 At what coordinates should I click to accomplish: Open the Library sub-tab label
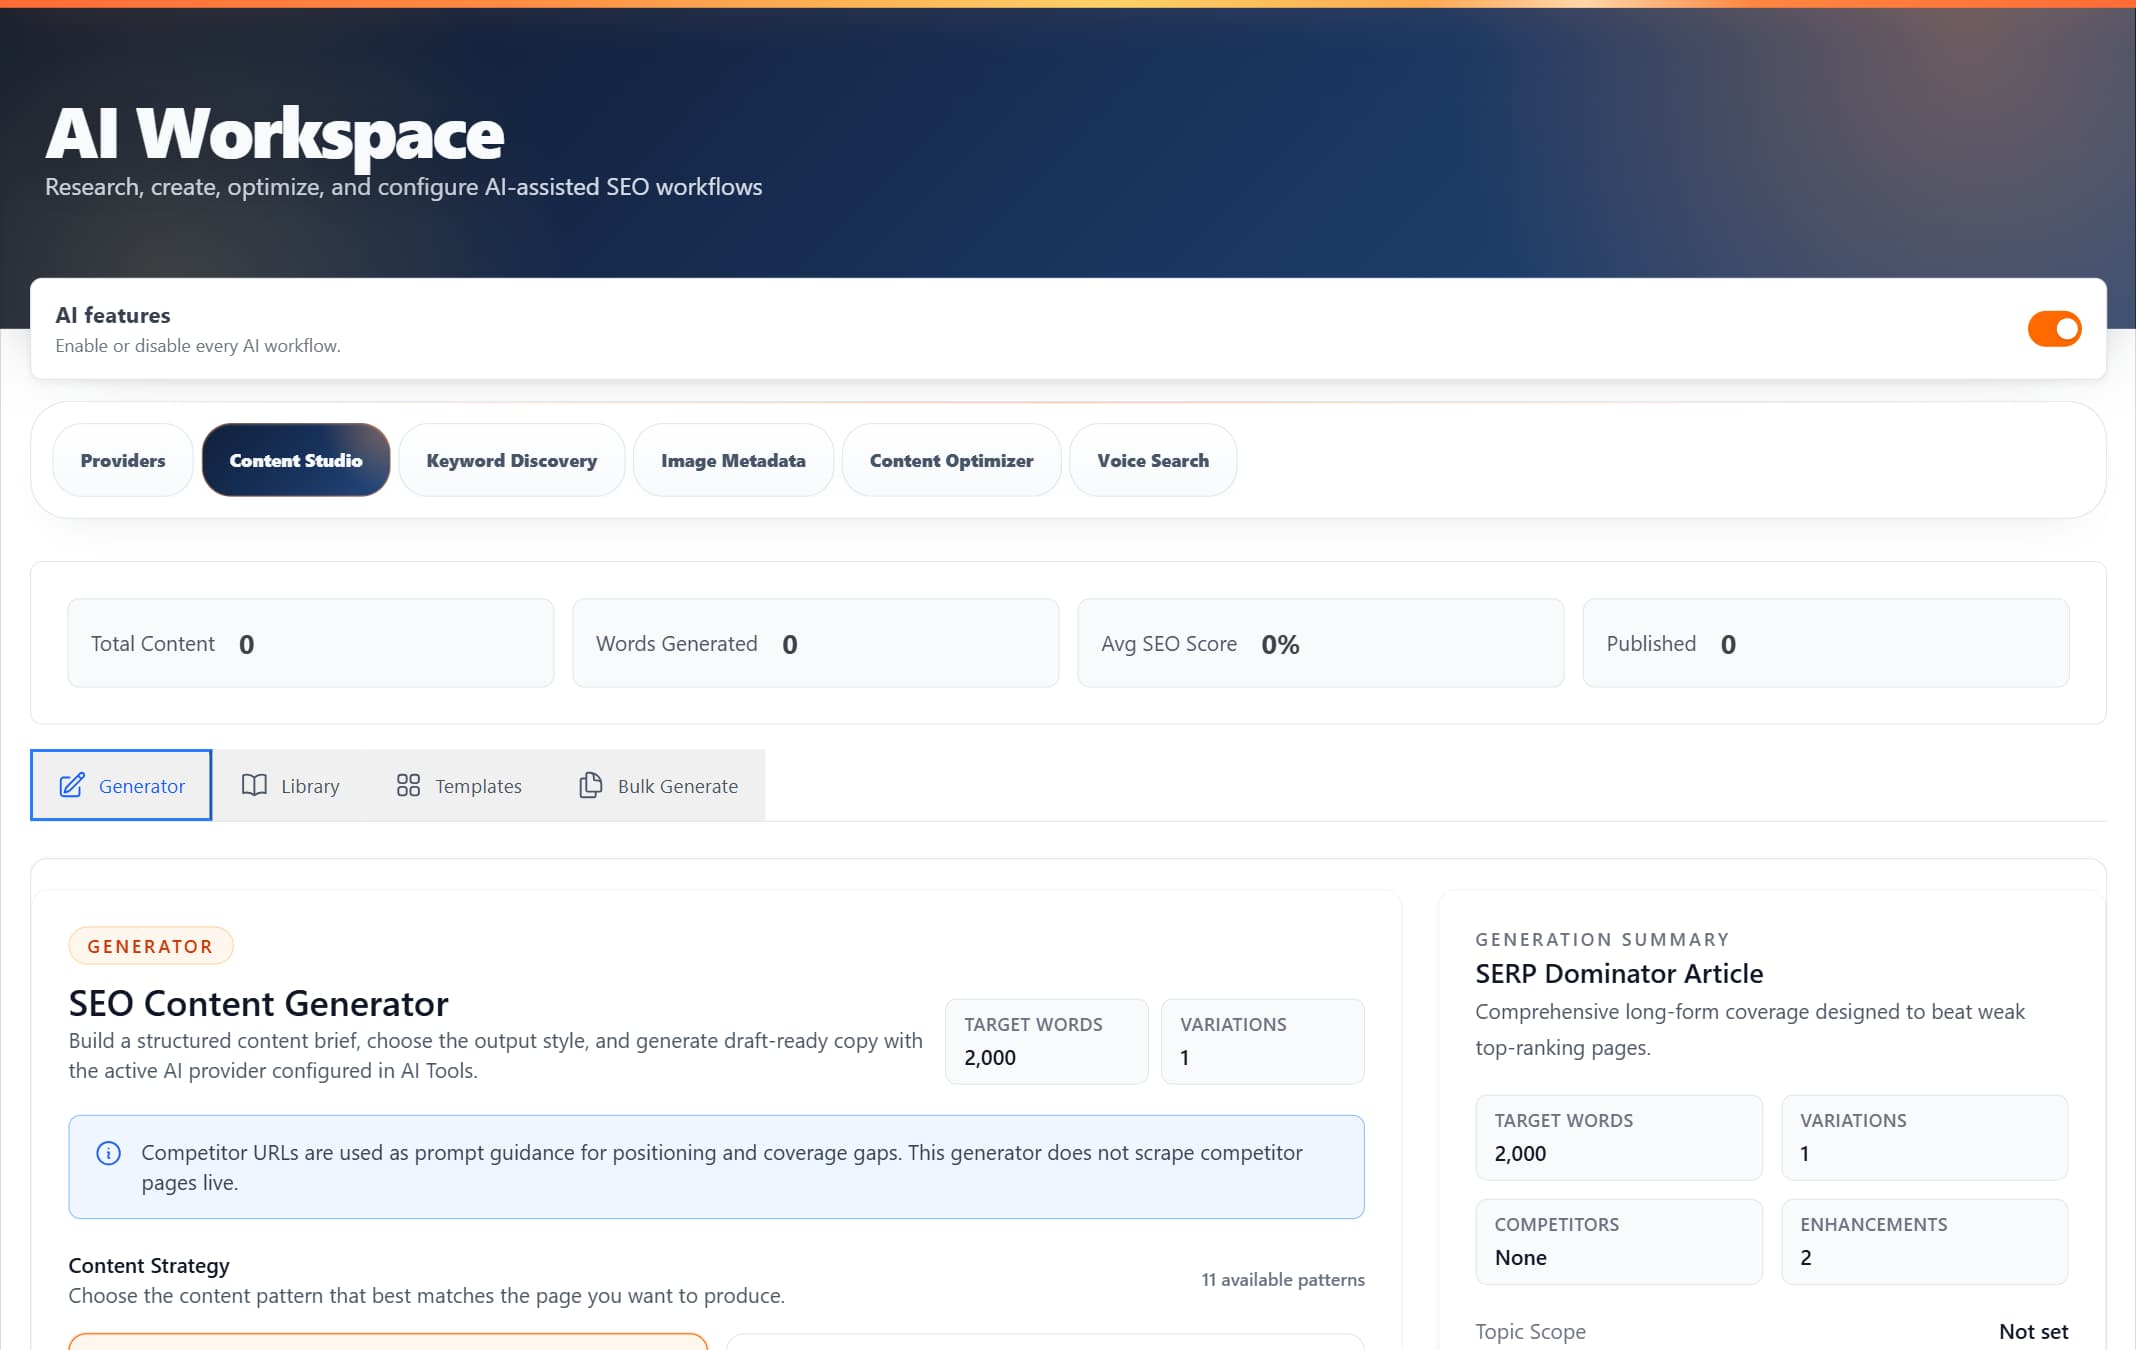pyautogui.click(x=310, y=786)
